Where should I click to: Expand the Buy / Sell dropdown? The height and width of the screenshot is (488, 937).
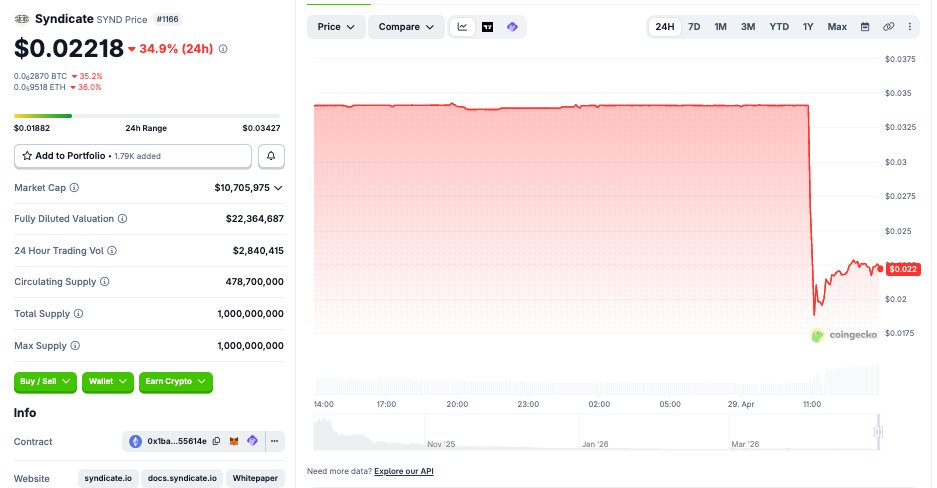[x=46, y=382]
